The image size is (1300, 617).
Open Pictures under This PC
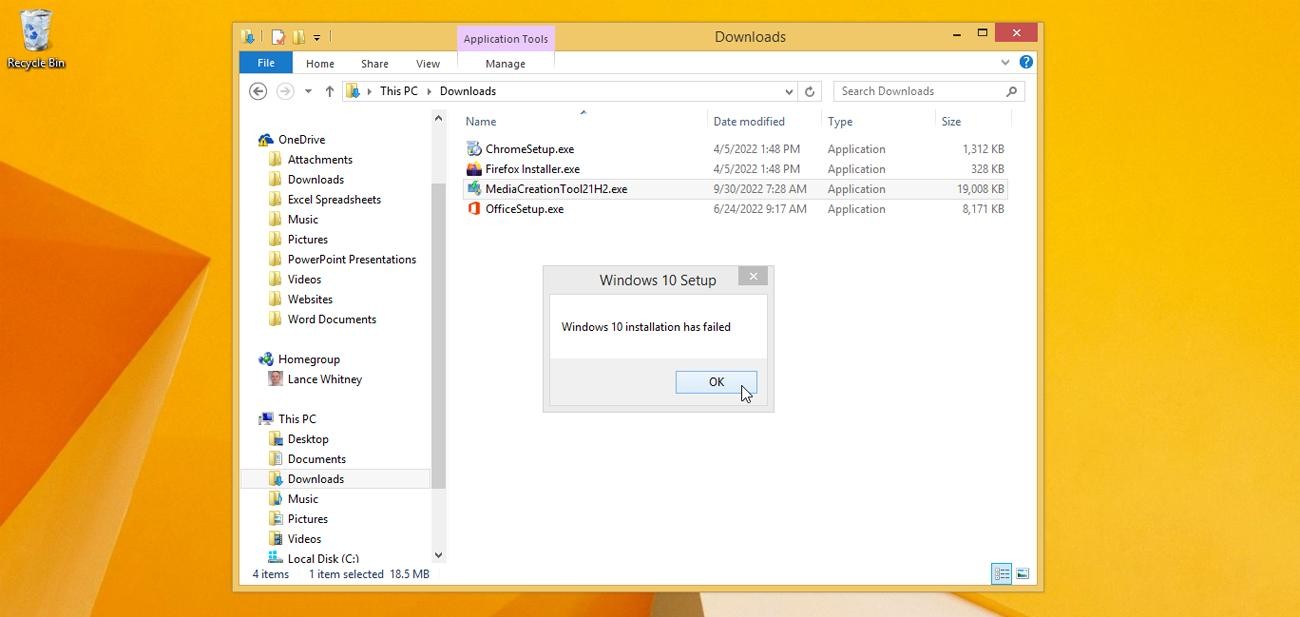coord(308,519)
